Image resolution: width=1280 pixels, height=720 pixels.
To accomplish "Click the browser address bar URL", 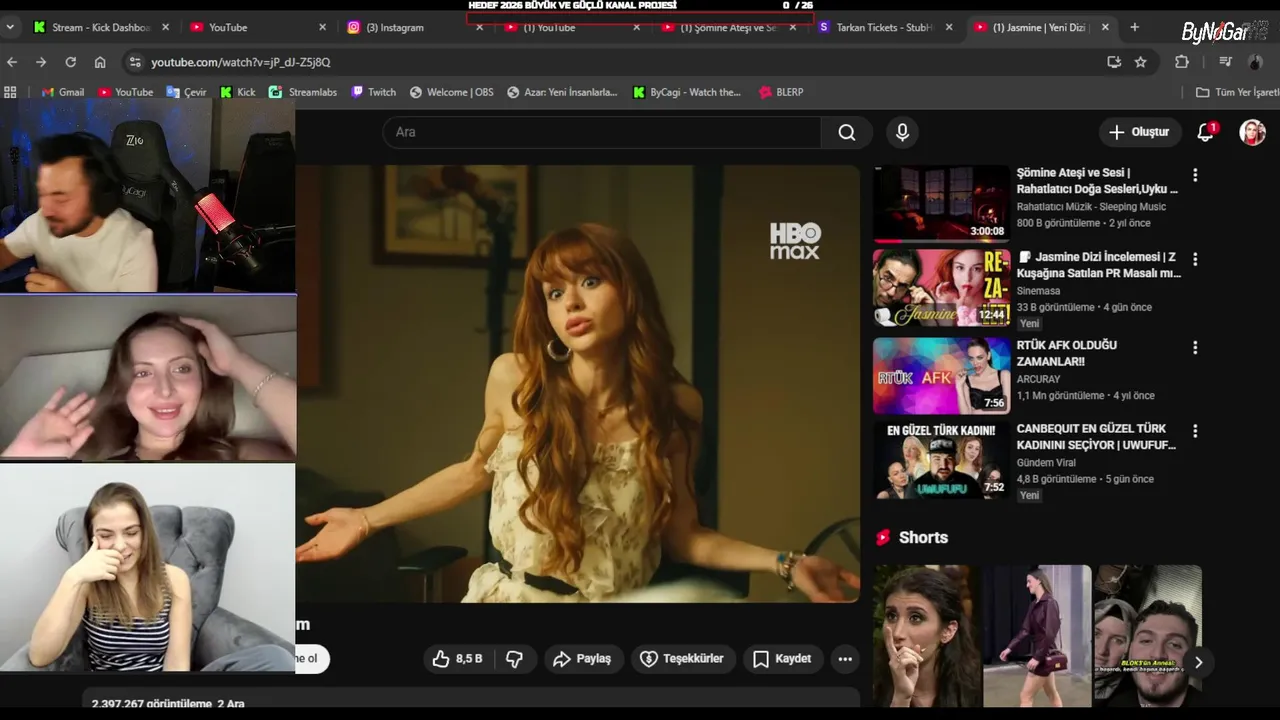I will tap(240, 62).
